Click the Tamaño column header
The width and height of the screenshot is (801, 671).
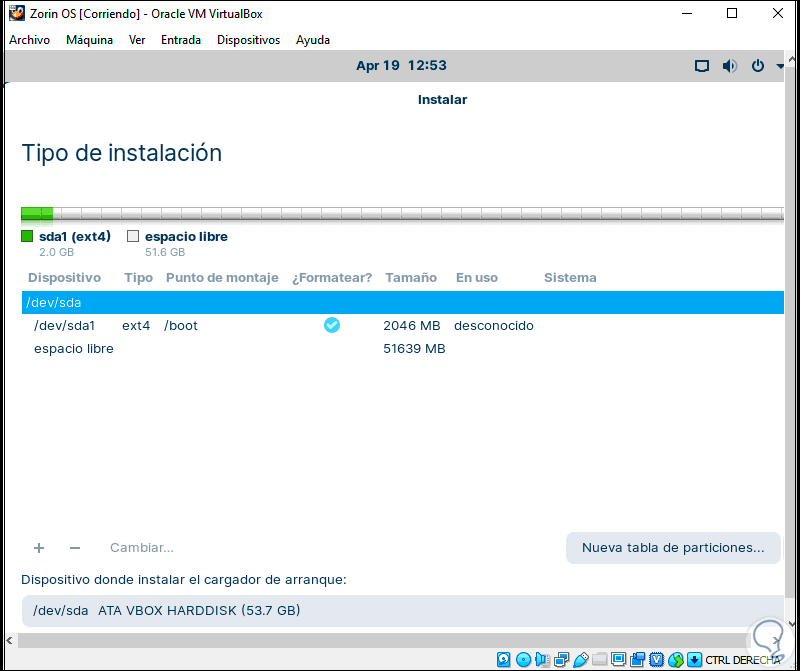[x=411, y=277]
